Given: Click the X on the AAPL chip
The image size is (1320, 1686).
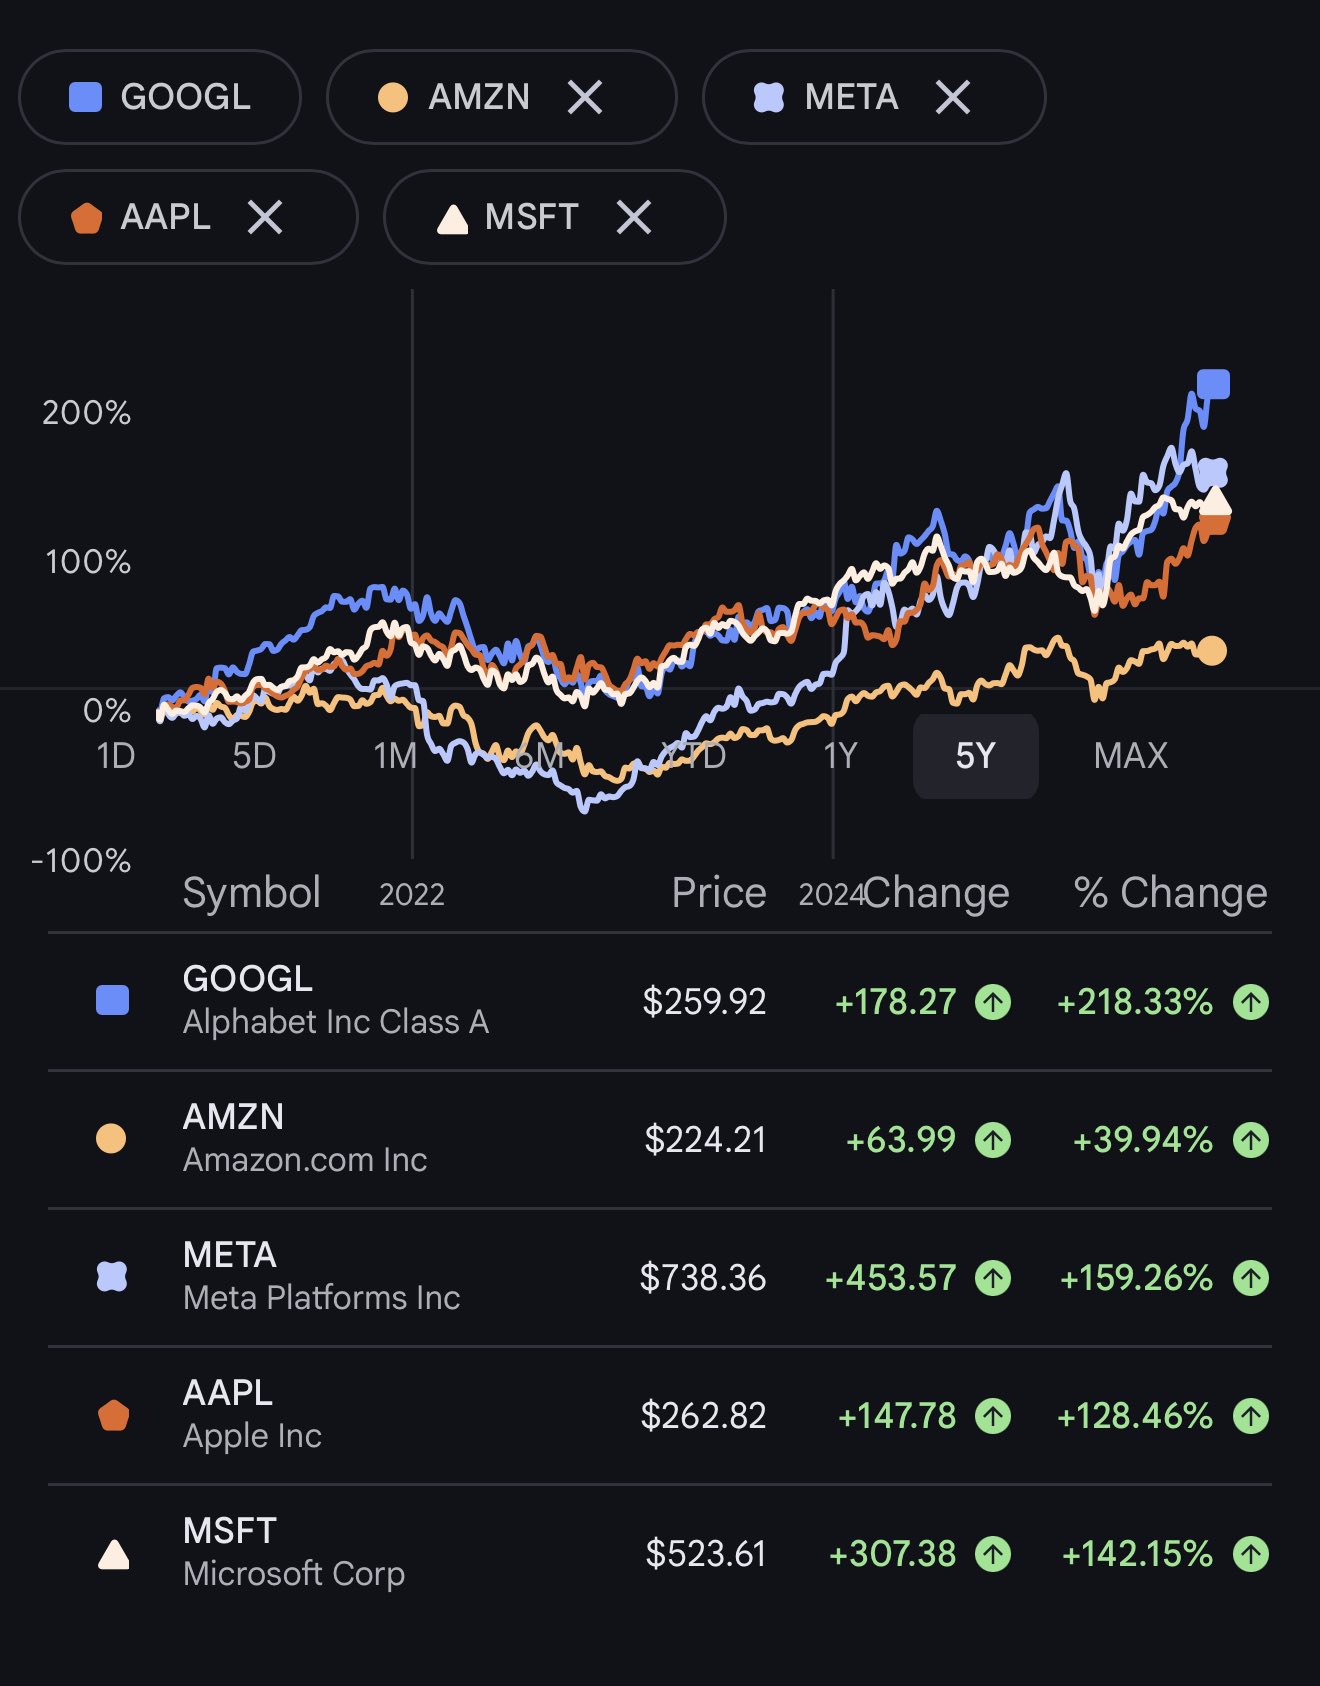Looking at the screenshot, I should (265, 217).
